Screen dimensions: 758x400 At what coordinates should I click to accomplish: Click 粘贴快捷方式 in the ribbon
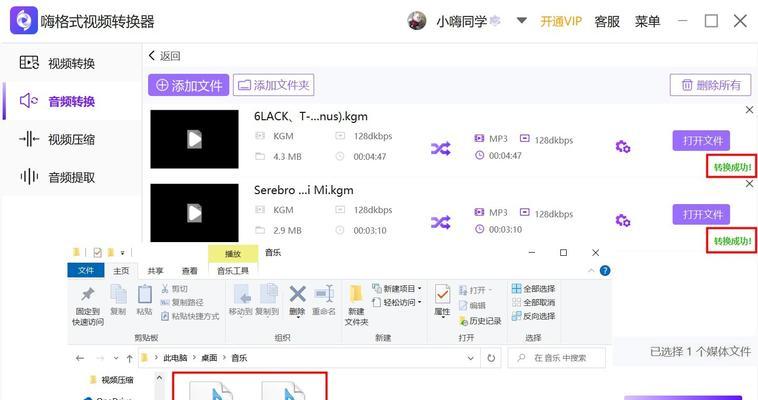[190, 316]
